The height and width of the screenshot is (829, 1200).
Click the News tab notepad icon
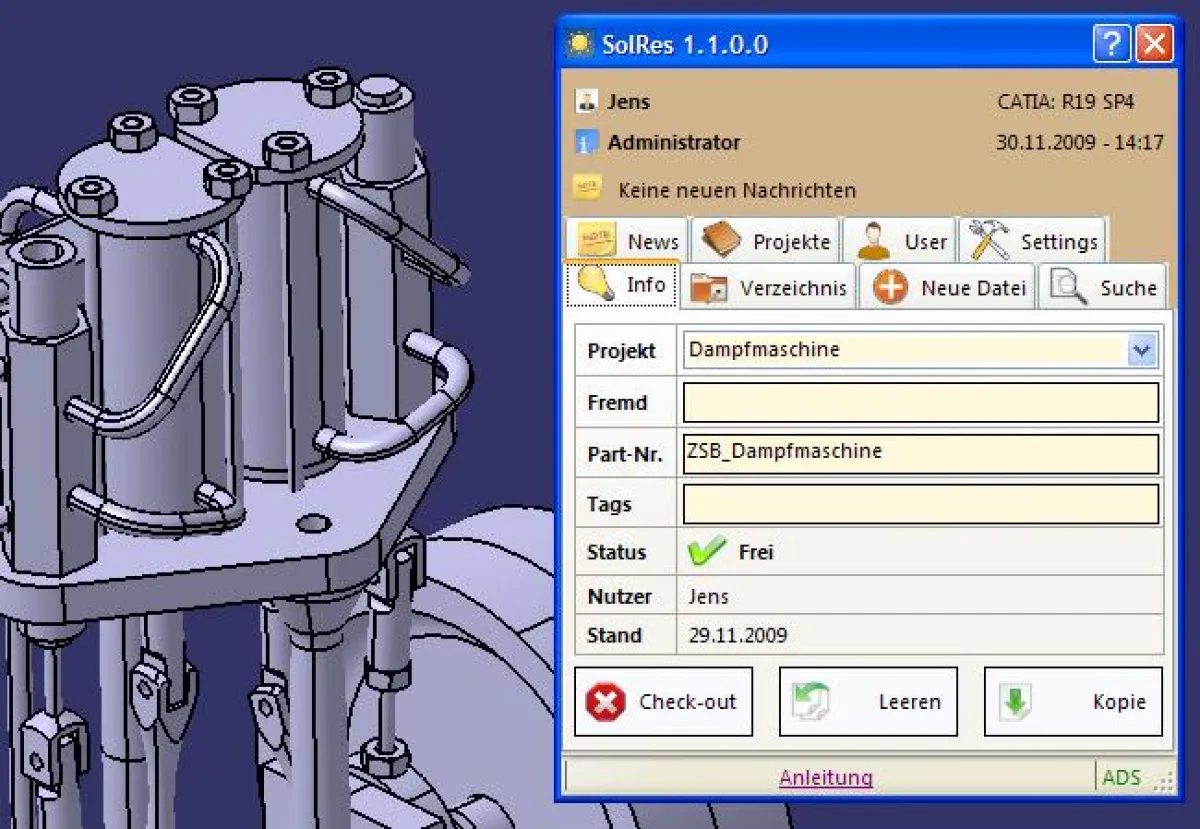(597, 241)
